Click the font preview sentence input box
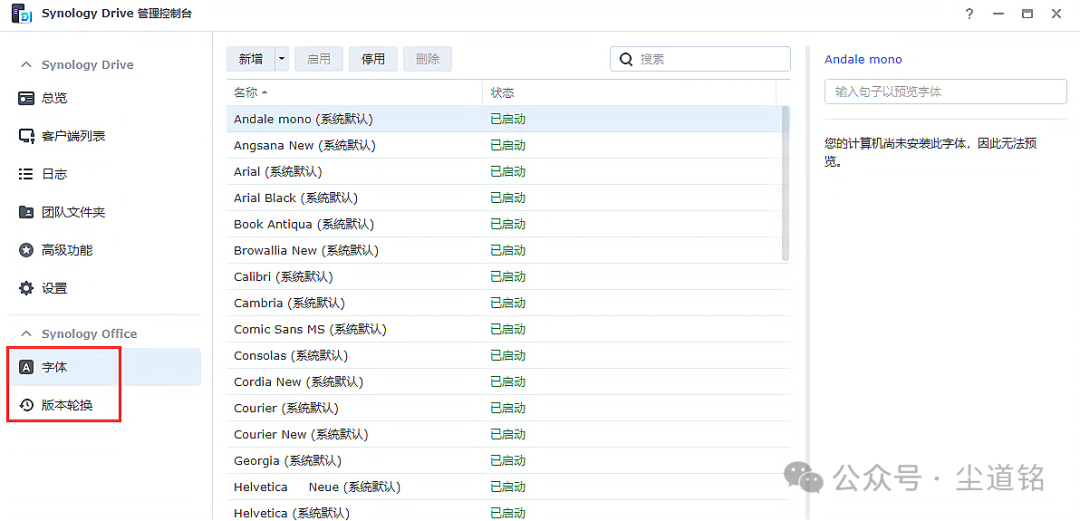1080x521 pixels. tap(945, 91)
